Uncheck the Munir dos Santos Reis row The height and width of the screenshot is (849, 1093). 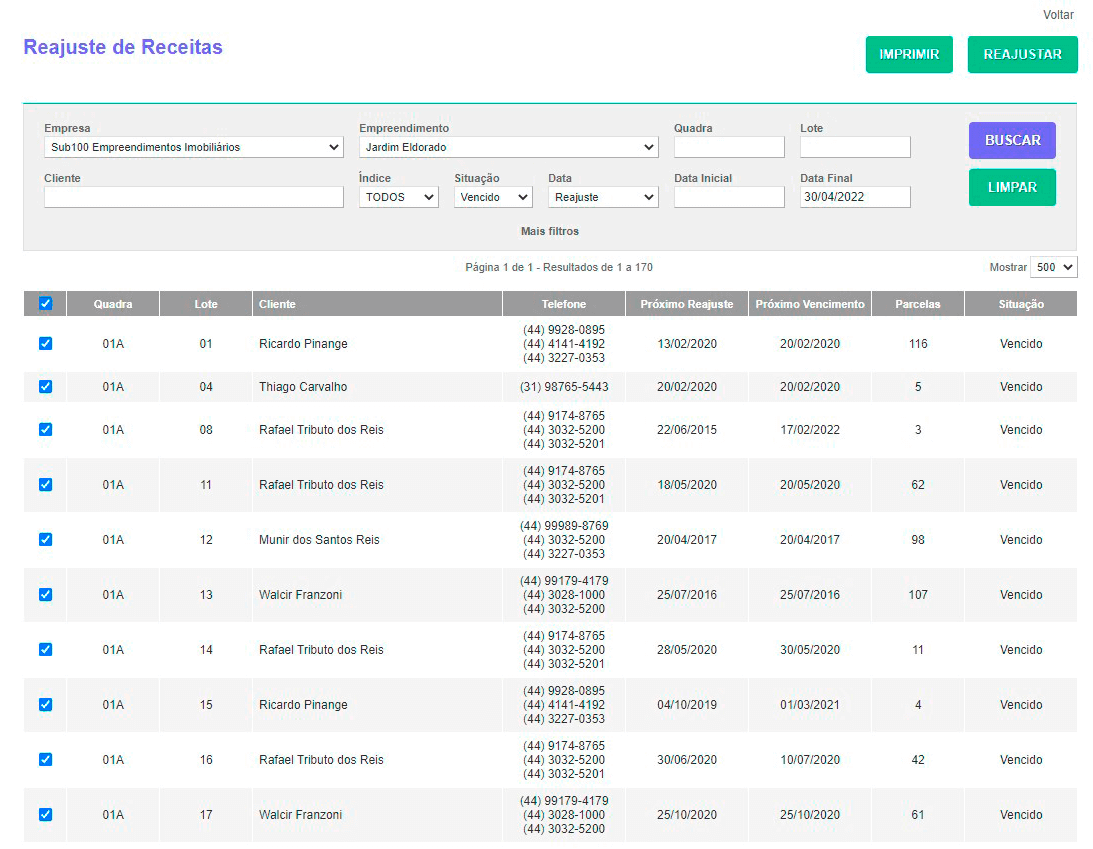coord(45,540)
